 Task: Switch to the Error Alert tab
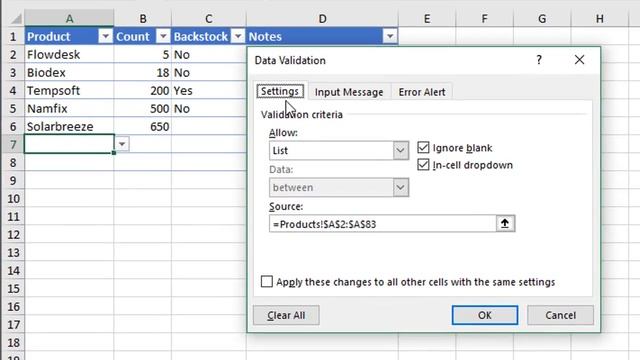[x=422, y=92]
